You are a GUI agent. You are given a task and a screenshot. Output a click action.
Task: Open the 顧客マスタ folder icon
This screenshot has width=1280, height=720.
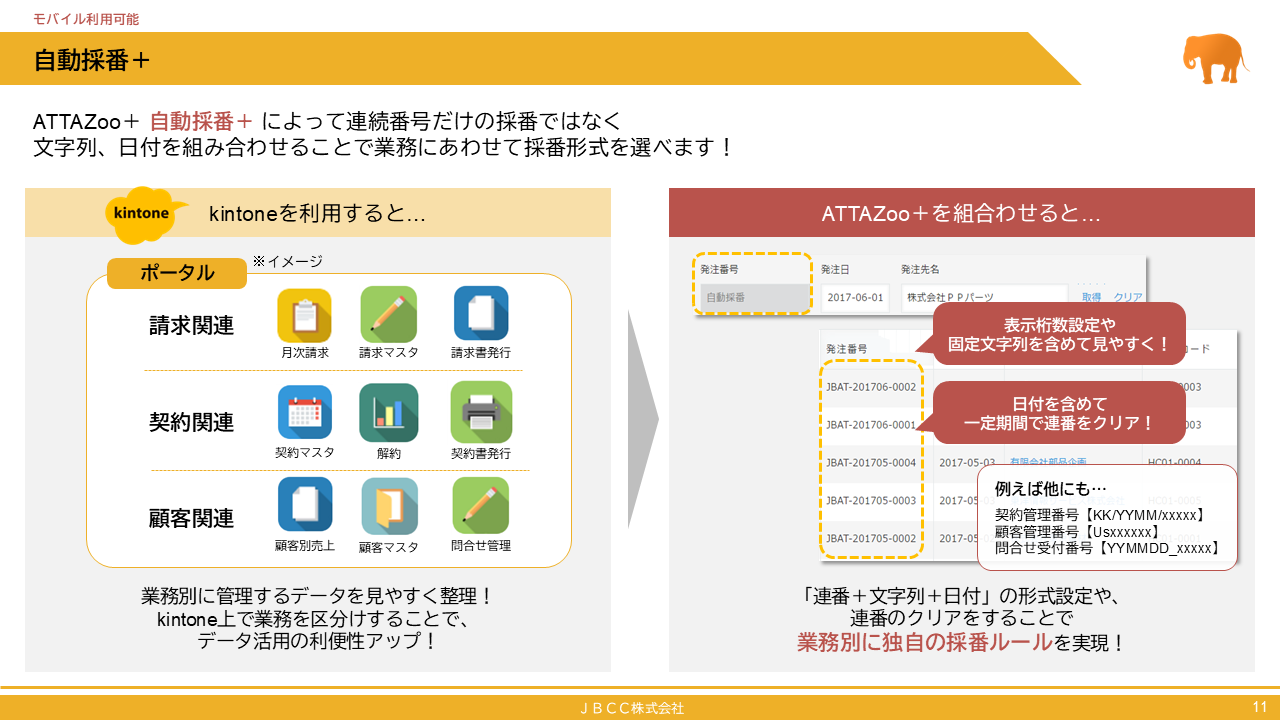[389, 505]
